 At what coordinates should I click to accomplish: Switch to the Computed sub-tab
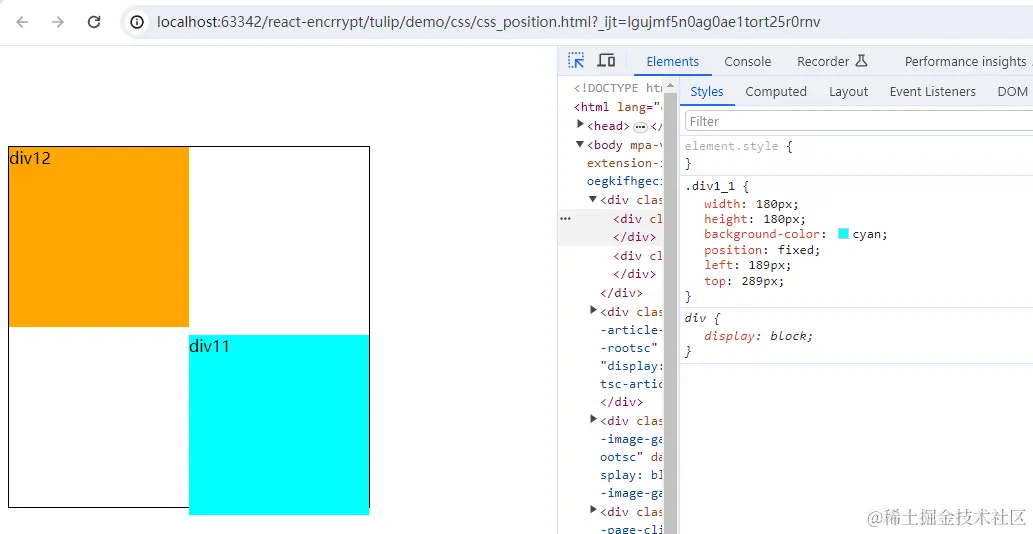(x=776, y=92)
